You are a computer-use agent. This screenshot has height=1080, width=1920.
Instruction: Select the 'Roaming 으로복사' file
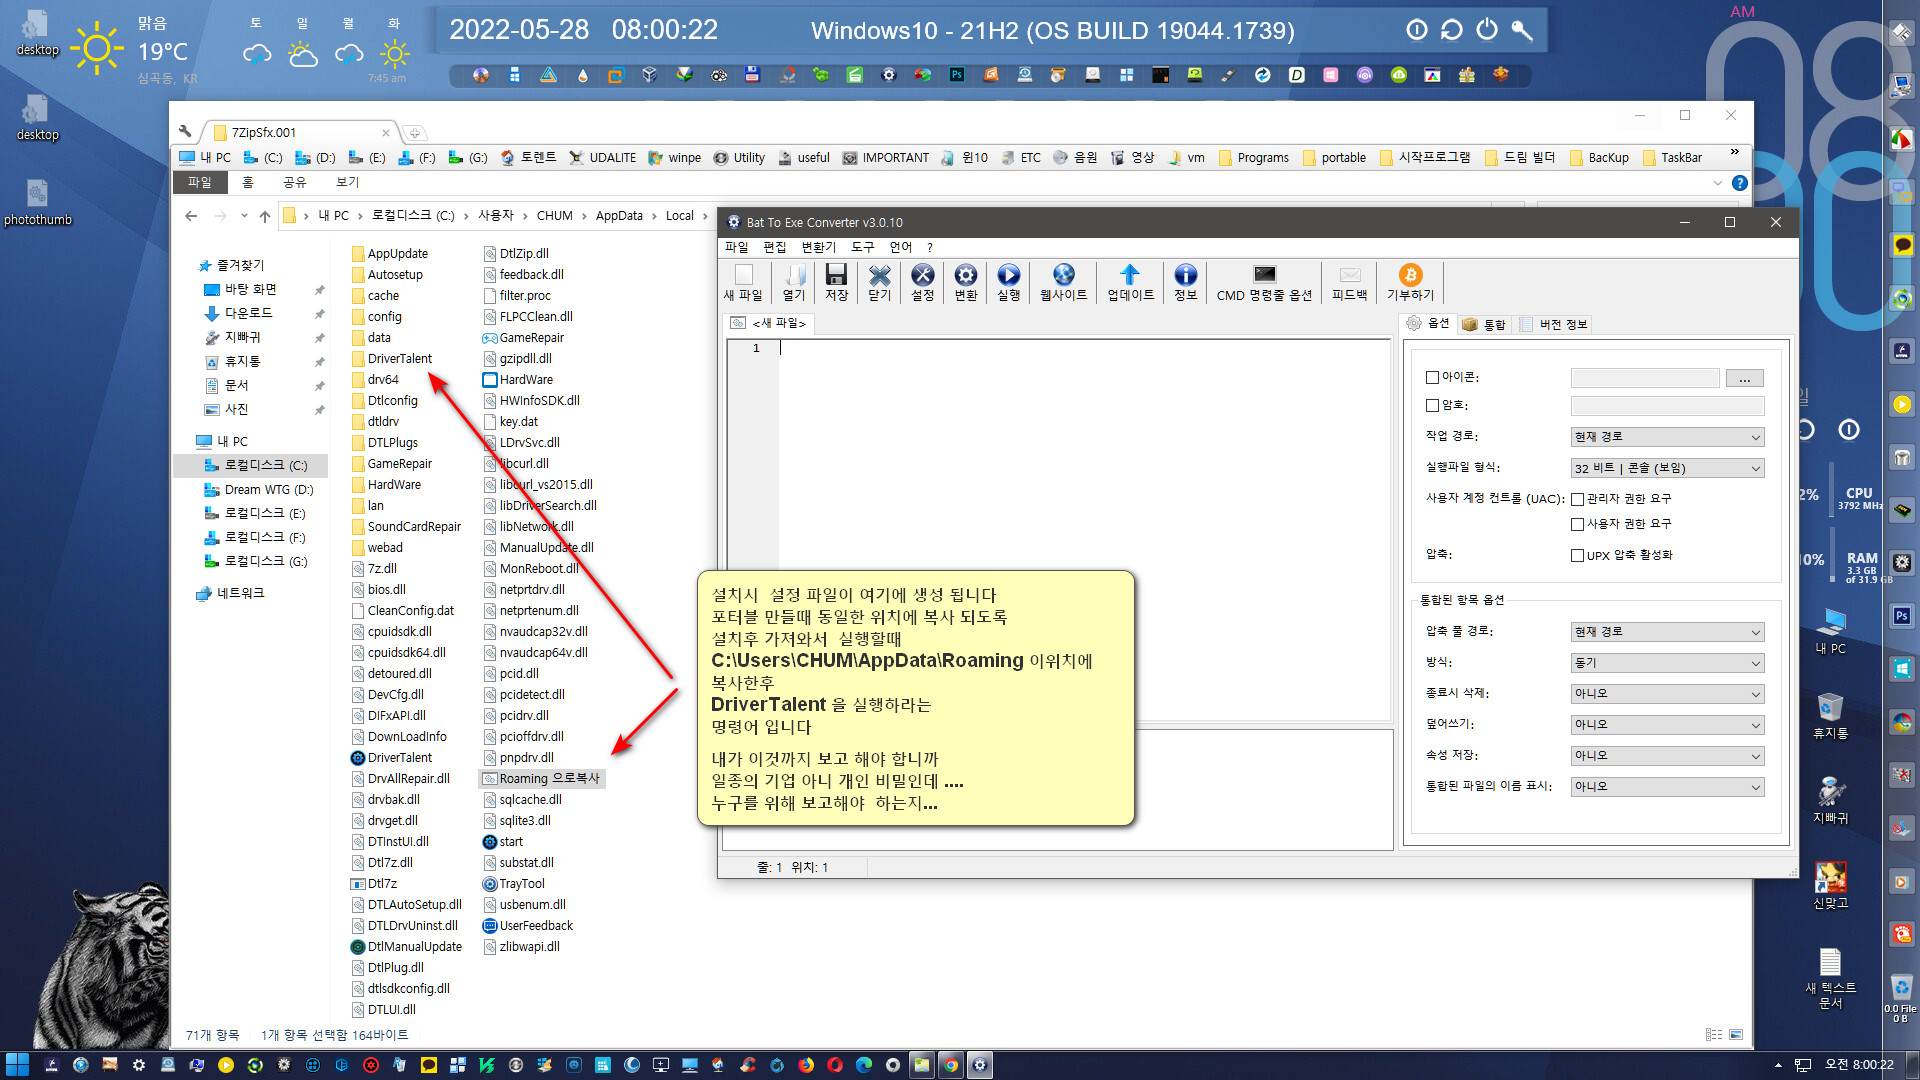coord(541,779)
